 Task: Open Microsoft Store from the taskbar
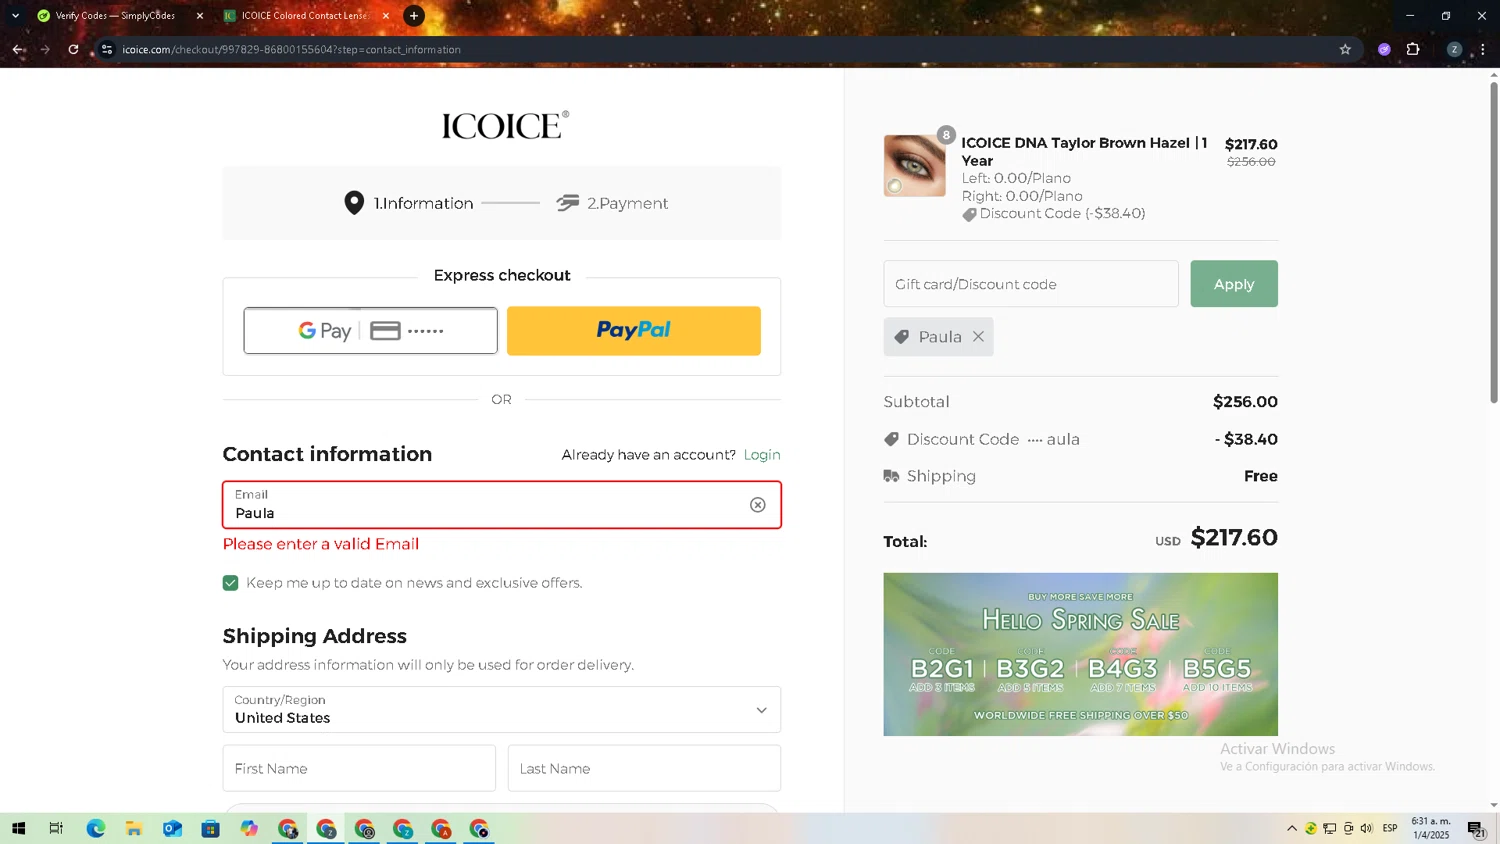pyautogui.click(x=210, y=829)
